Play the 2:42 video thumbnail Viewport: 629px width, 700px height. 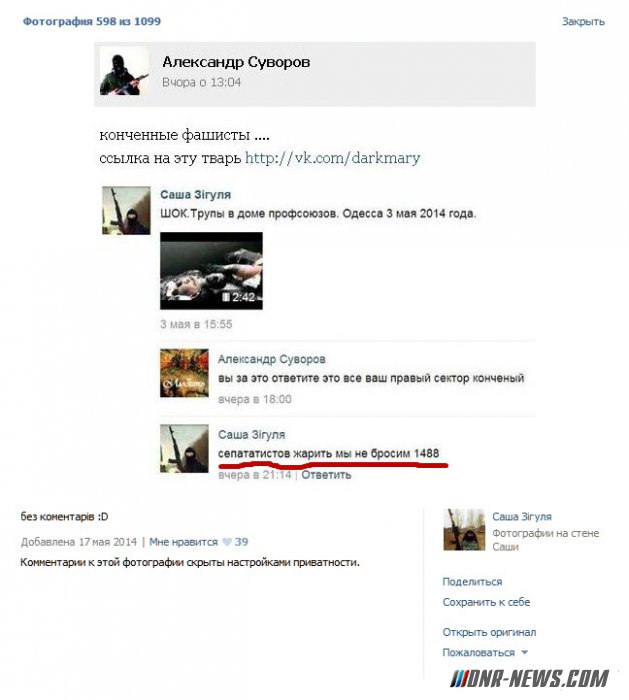click(x=211, y=271)
